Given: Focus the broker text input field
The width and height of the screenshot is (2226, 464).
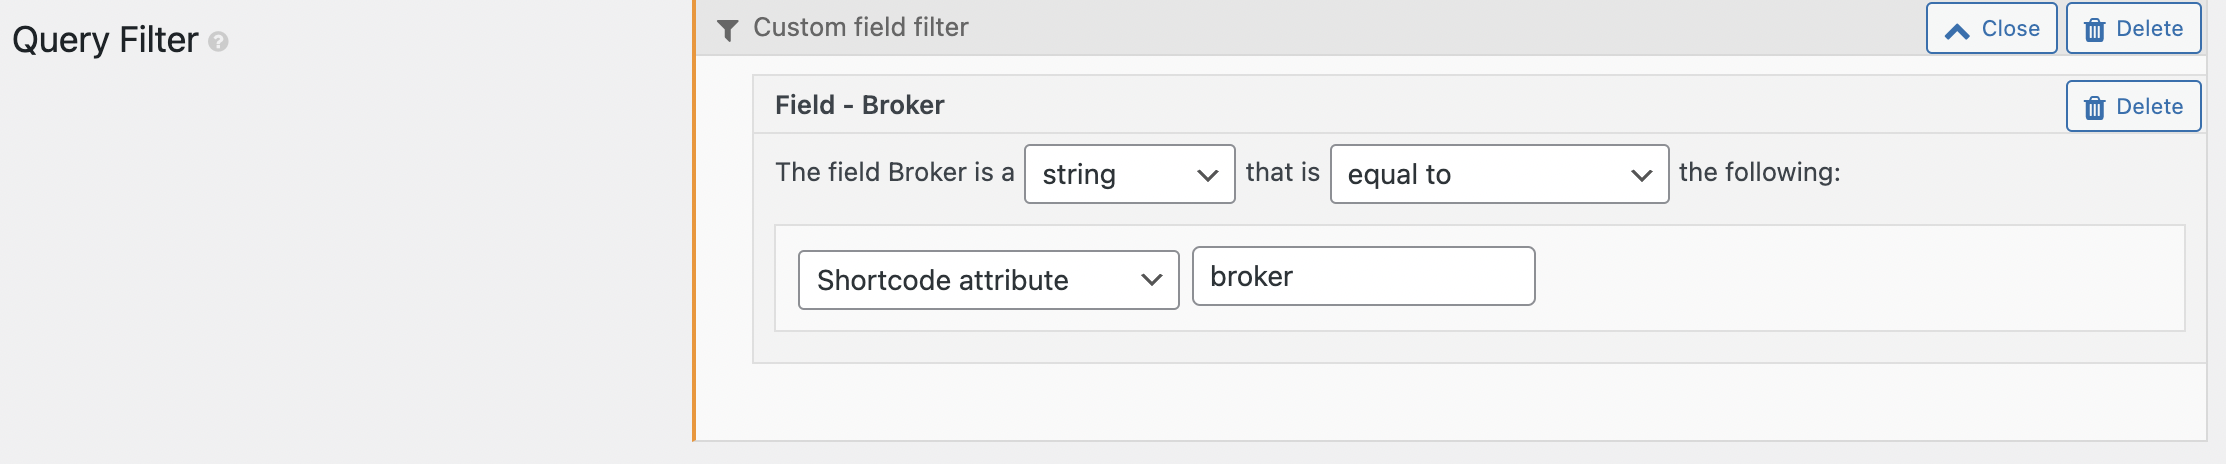Looking at the screenshot, I should click(x=1363, y=277).
